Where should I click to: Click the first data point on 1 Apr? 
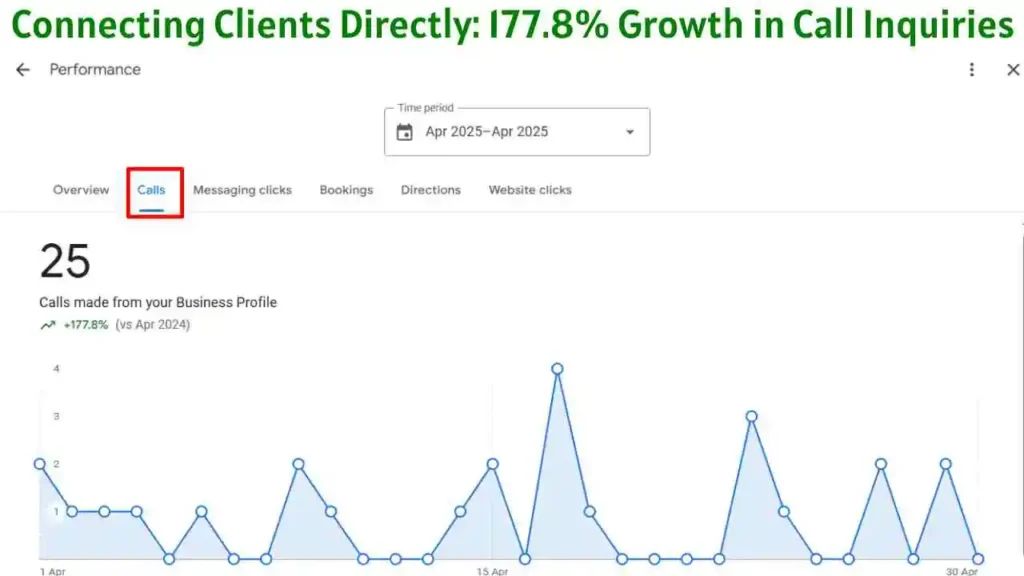click(x=40, y=464)
